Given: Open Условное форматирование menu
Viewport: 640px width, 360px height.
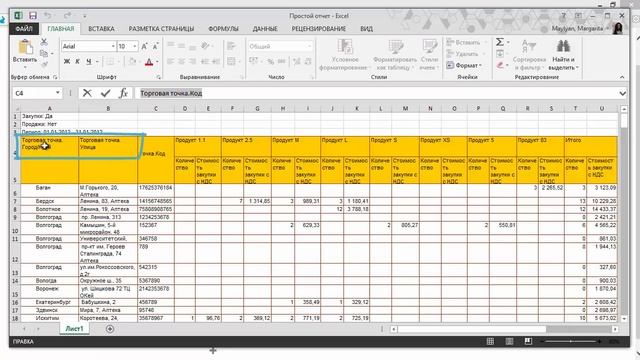Looking at the screenshot, I should [x=345, y=55].
